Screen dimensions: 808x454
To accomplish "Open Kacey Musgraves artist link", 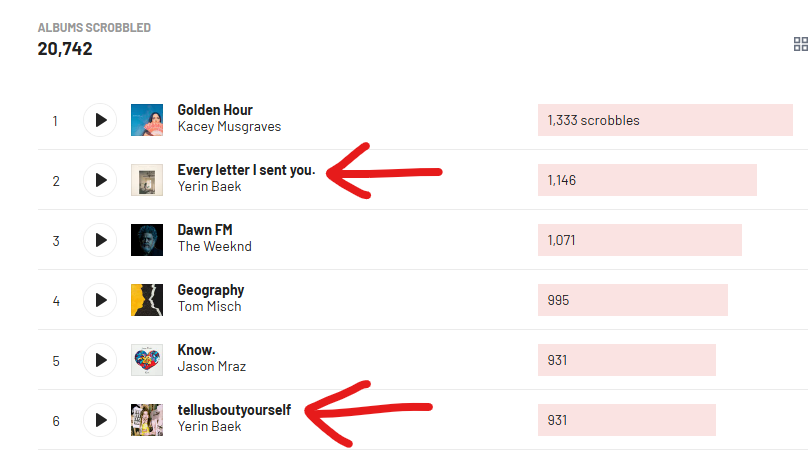I will click(229, 127).
